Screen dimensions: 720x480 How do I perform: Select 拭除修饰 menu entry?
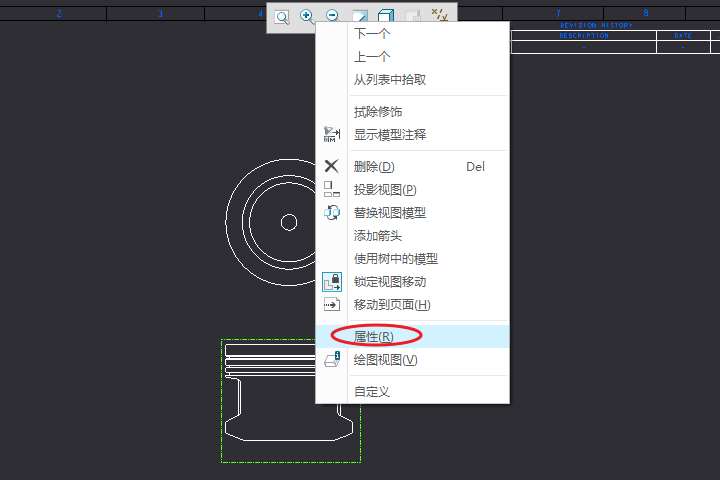tap(412, 112)
